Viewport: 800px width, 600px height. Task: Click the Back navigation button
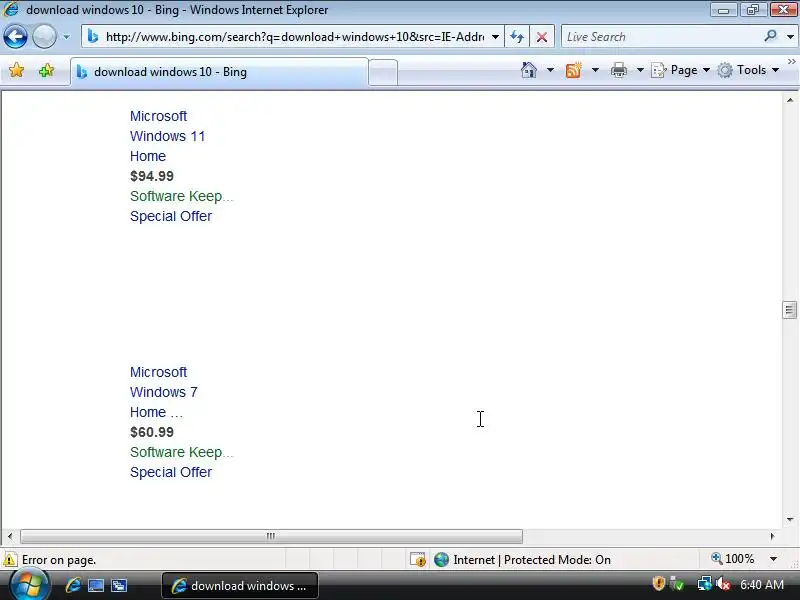click(15, 37)
